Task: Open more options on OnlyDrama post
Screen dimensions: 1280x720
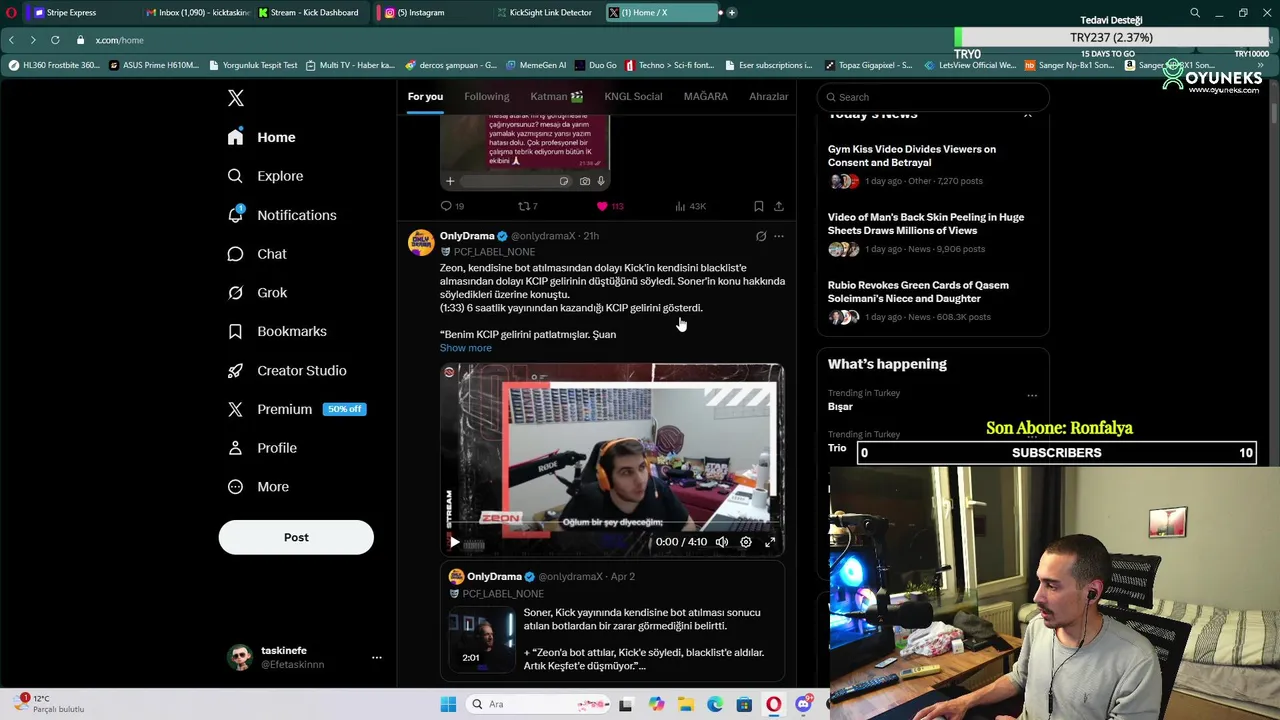Action: point(779,236)
